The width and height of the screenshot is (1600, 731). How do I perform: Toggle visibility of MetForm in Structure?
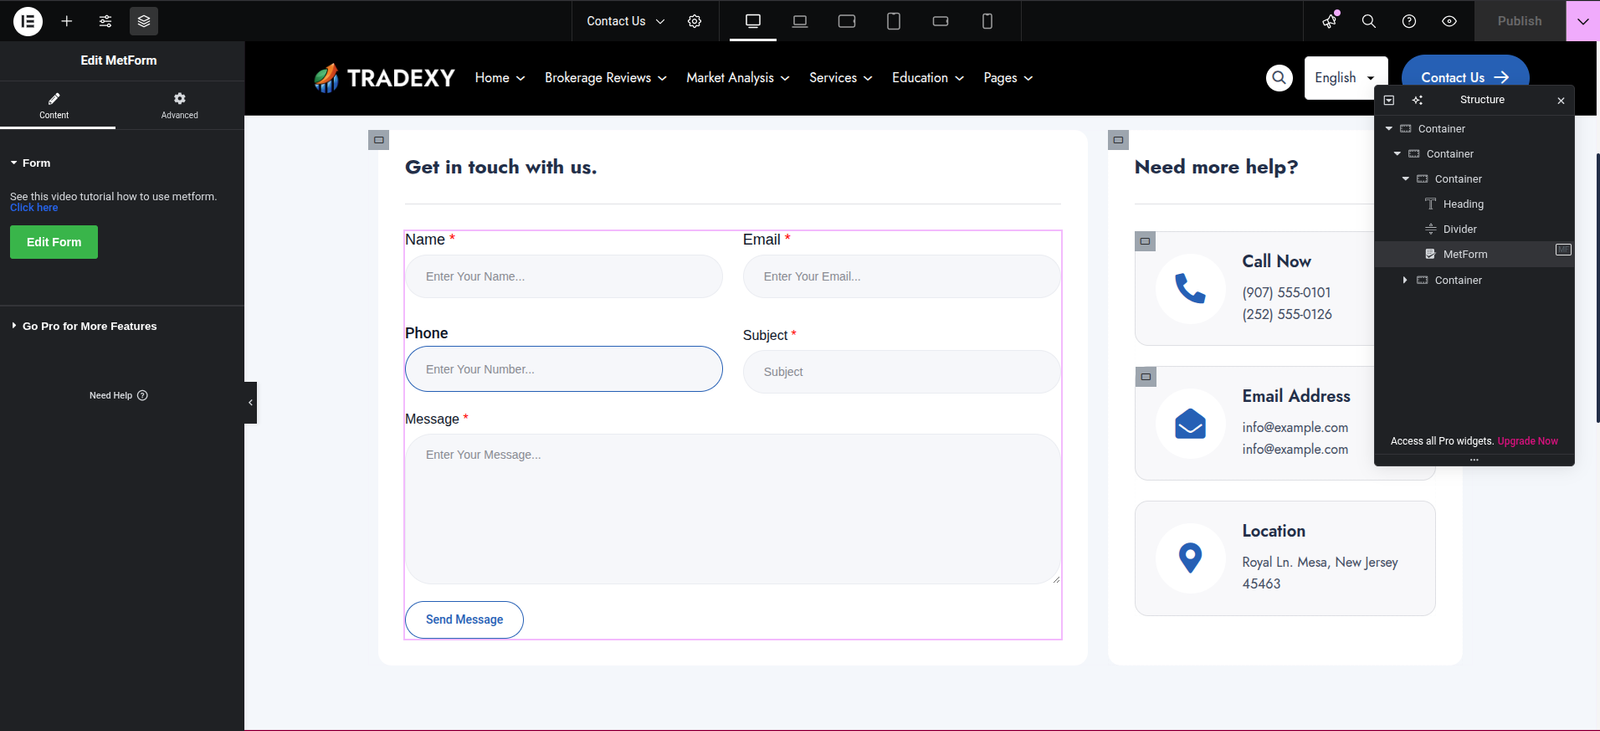click(x=1563, y=250)
